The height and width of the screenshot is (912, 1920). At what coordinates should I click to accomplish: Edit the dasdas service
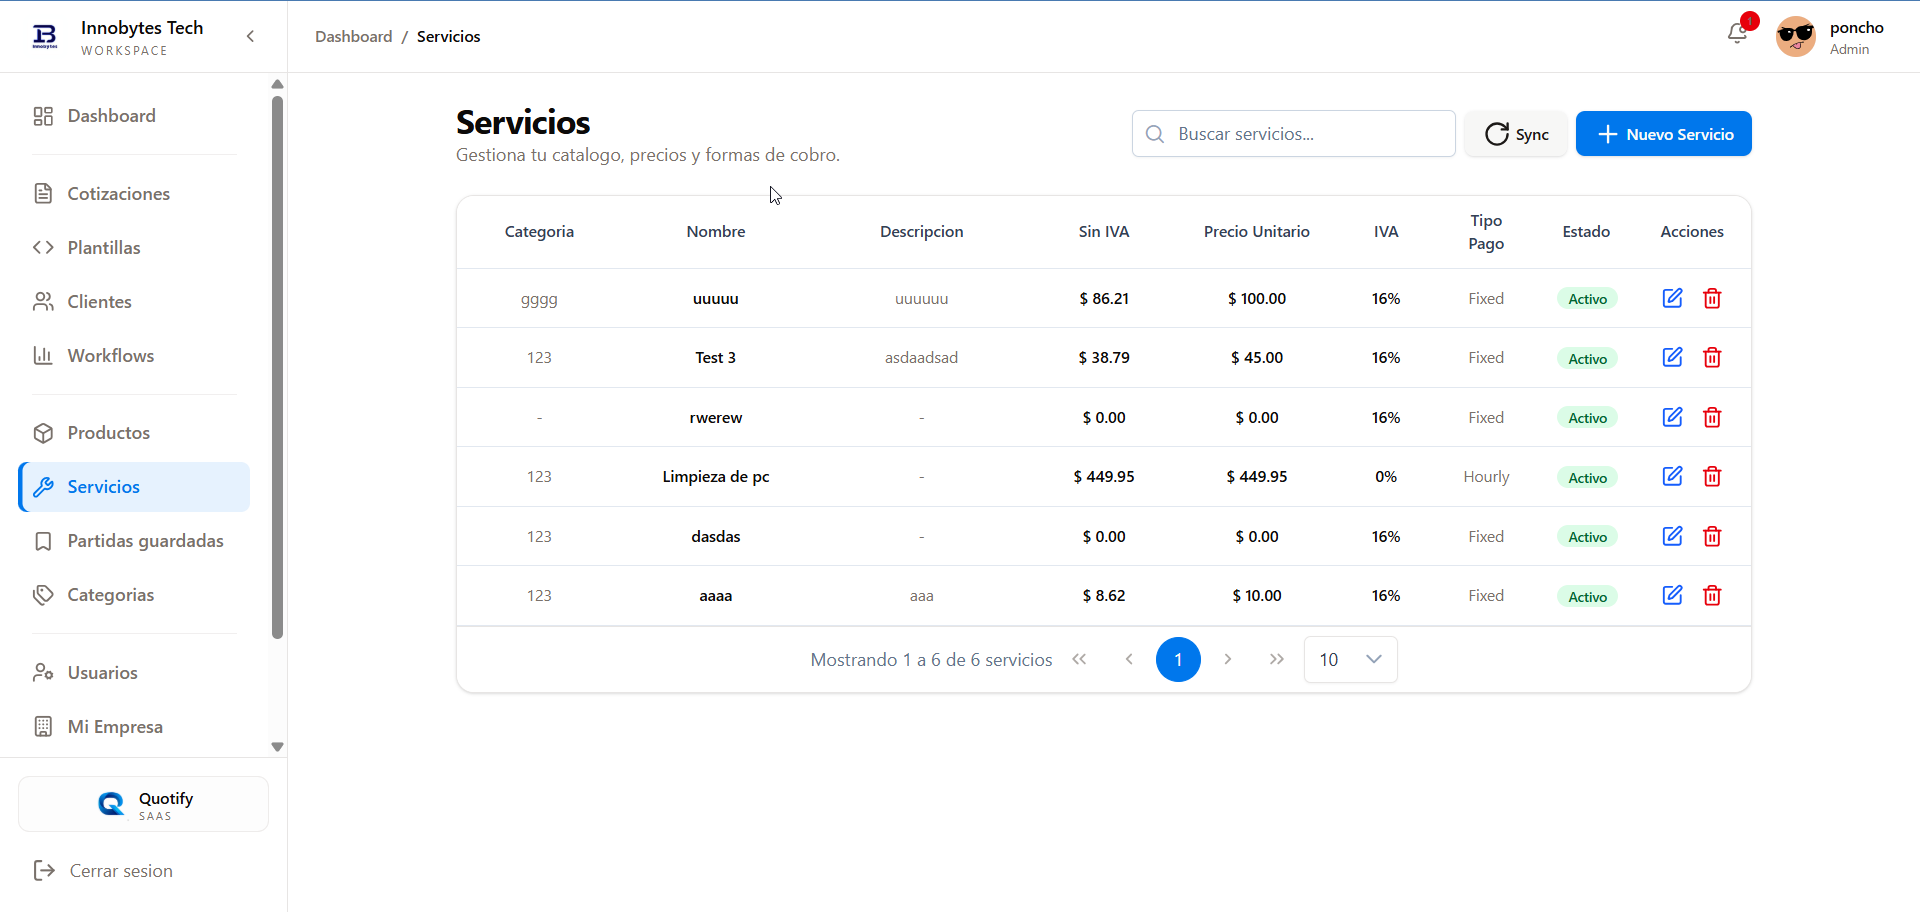1672,536
